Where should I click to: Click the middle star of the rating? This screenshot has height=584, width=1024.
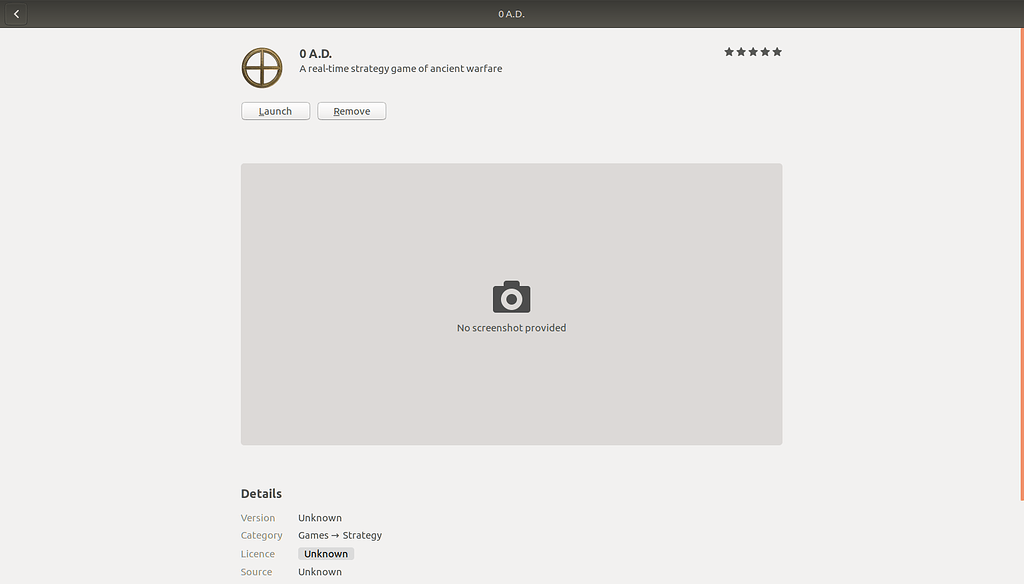[753, 50]
